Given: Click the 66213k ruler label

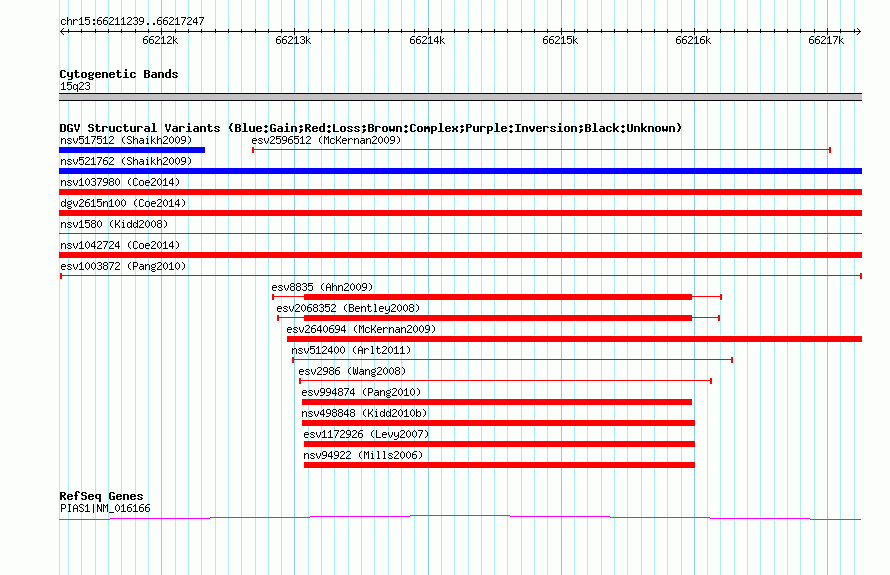Looking at the screenshot, I should pos(293,40).
